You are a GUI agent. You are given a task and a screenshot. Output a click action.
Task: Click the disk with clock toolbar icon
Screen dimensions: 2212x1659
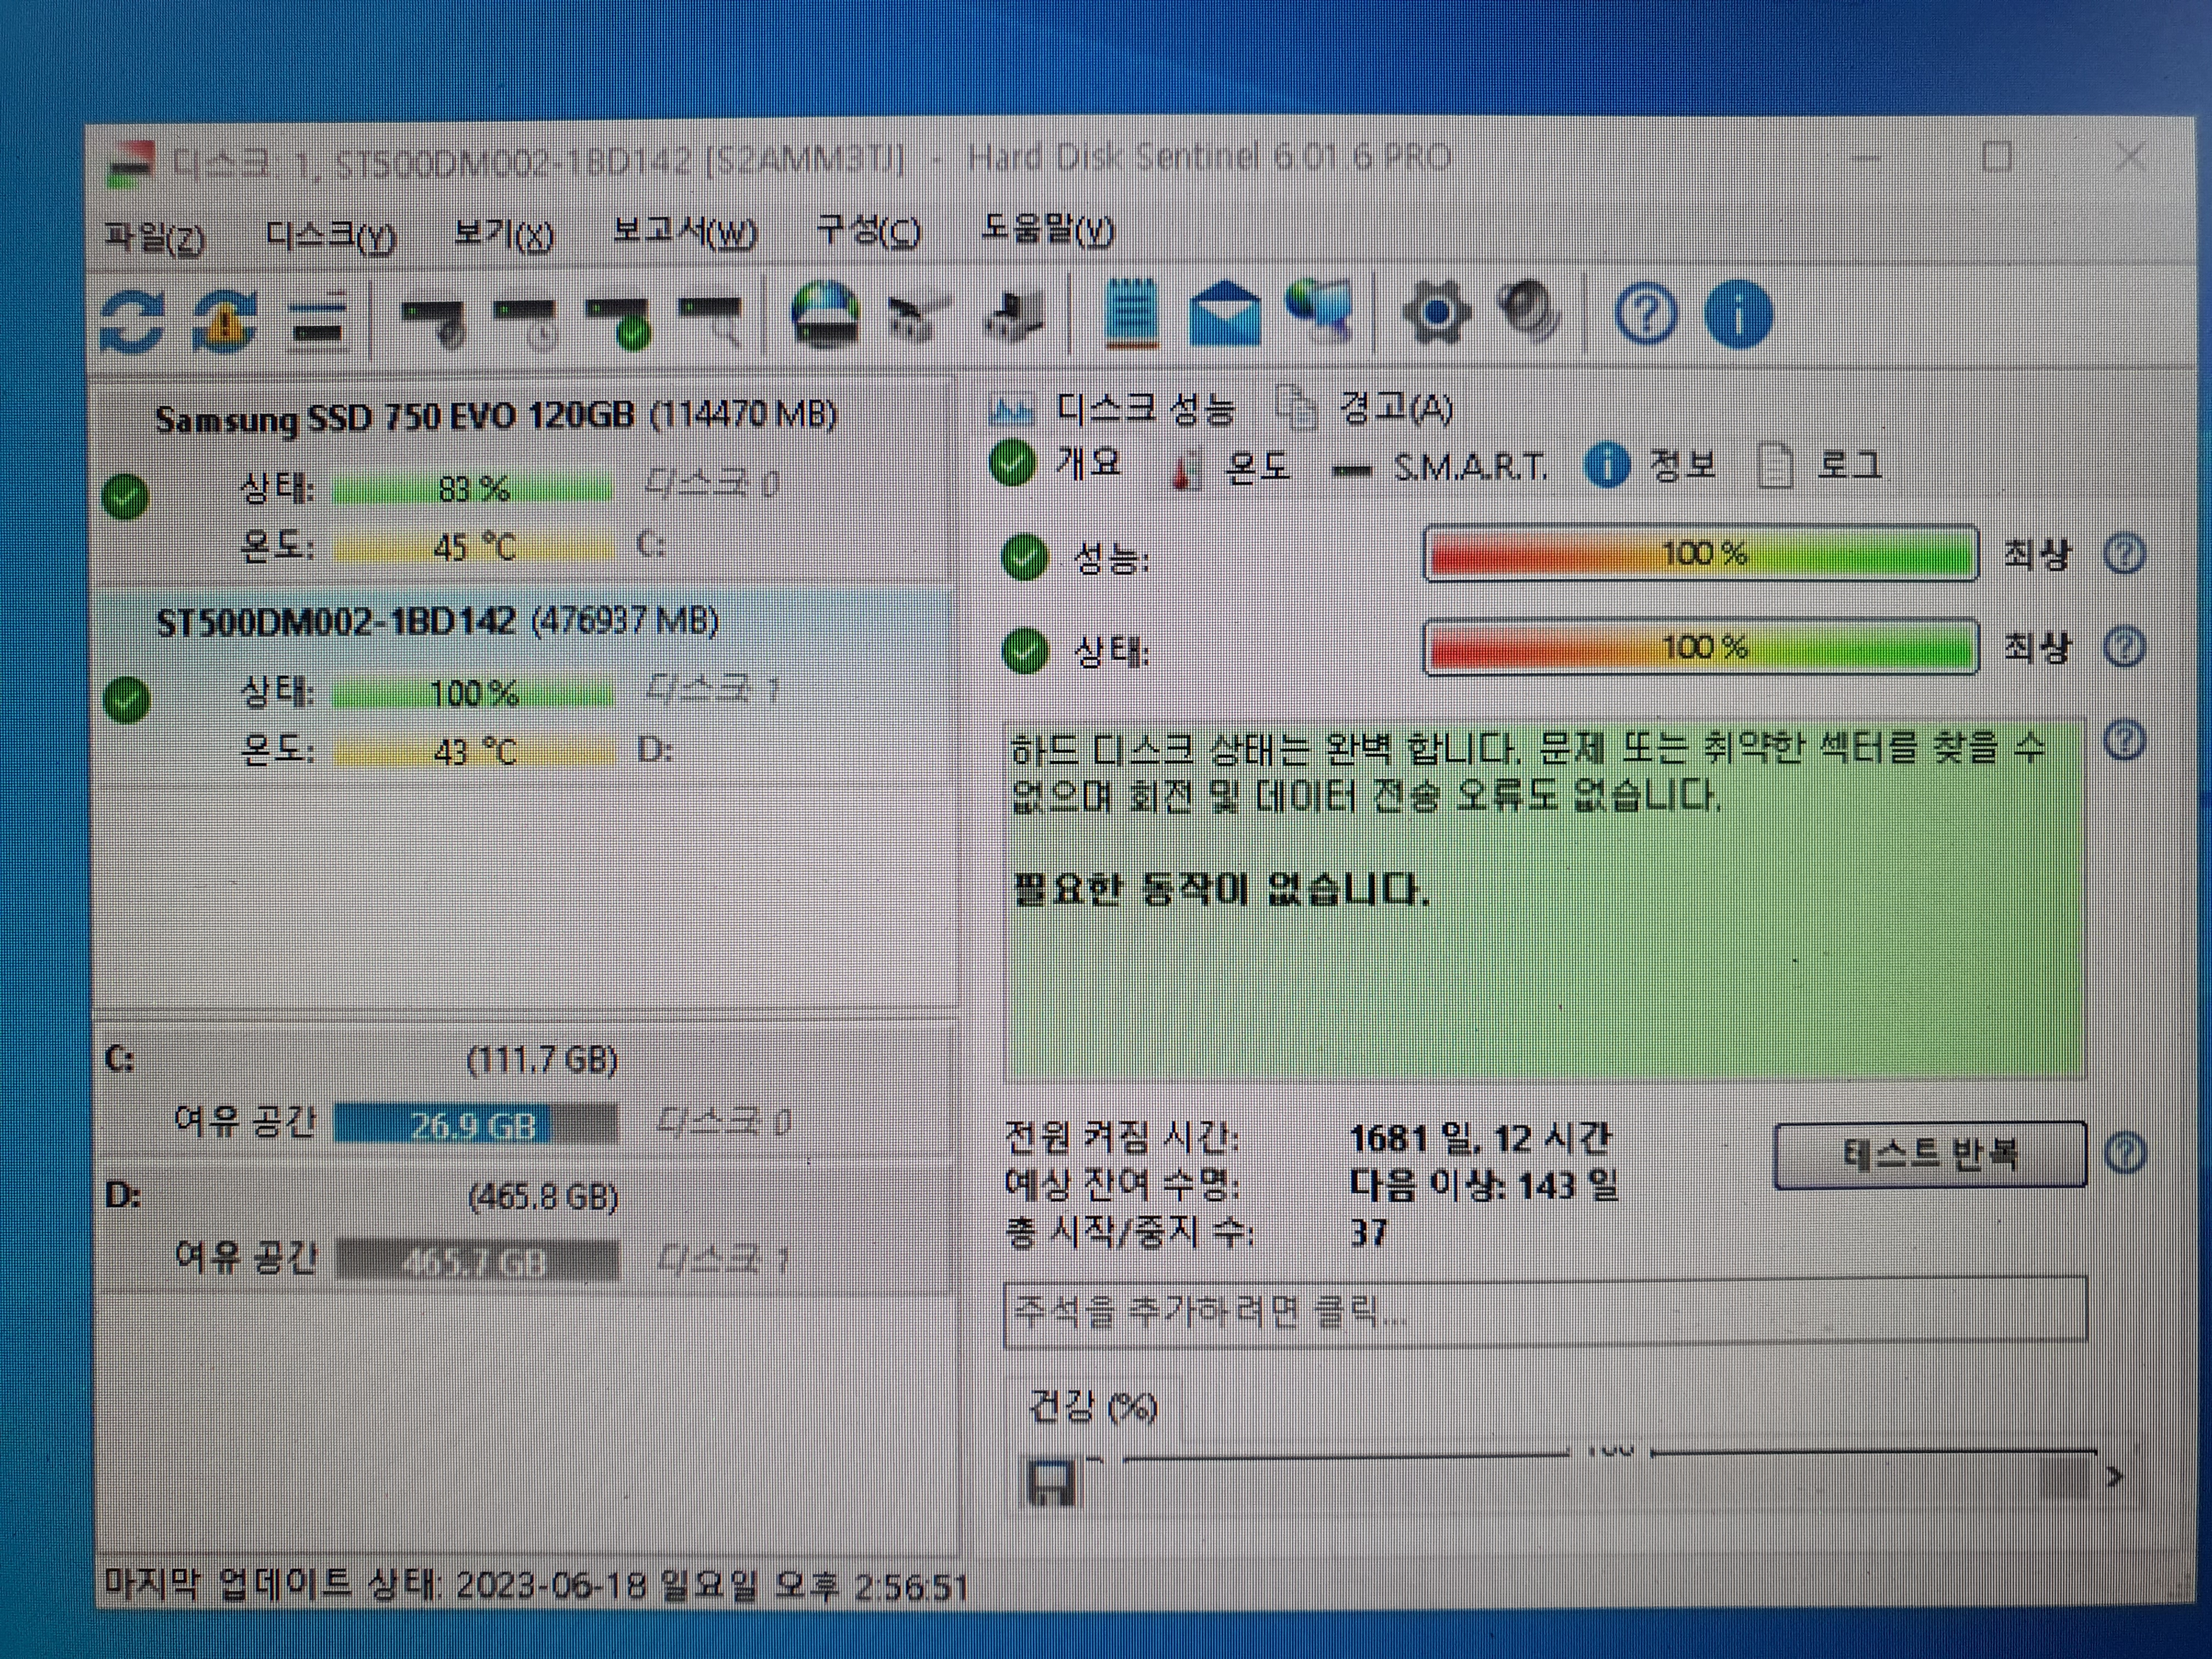(526, 322)
